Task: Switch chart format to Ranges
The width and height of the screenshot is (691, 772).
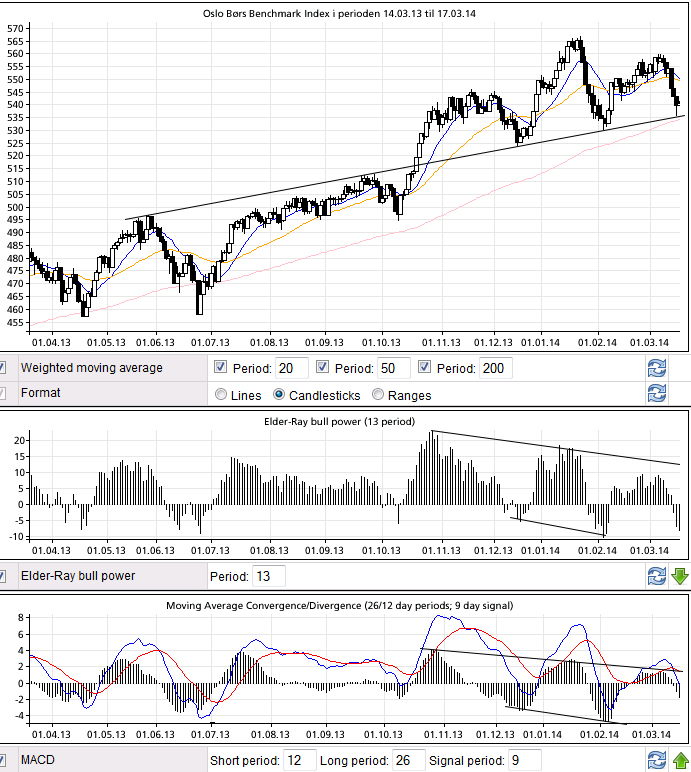Action: coord(378,395)
